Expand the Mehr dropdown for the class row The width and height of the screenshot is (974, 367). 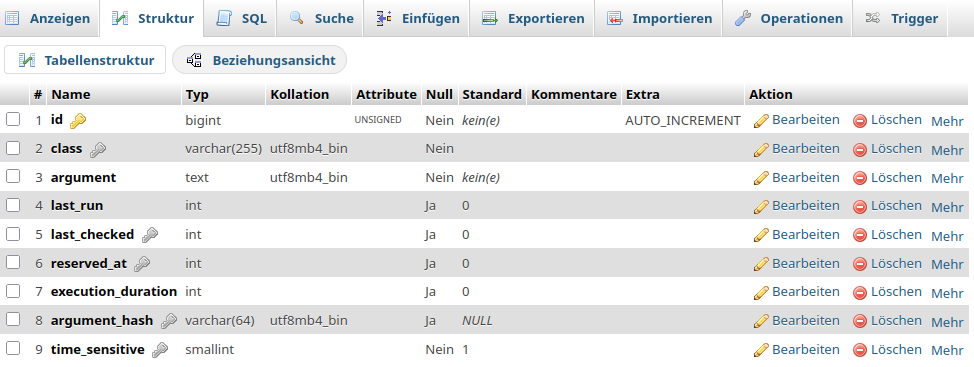(947, 150)
